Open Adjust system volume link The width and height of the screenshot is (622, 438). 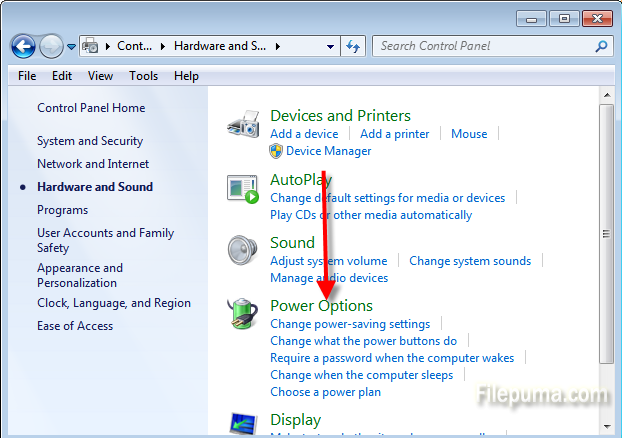pyautogui.click(x=328, y=261)
